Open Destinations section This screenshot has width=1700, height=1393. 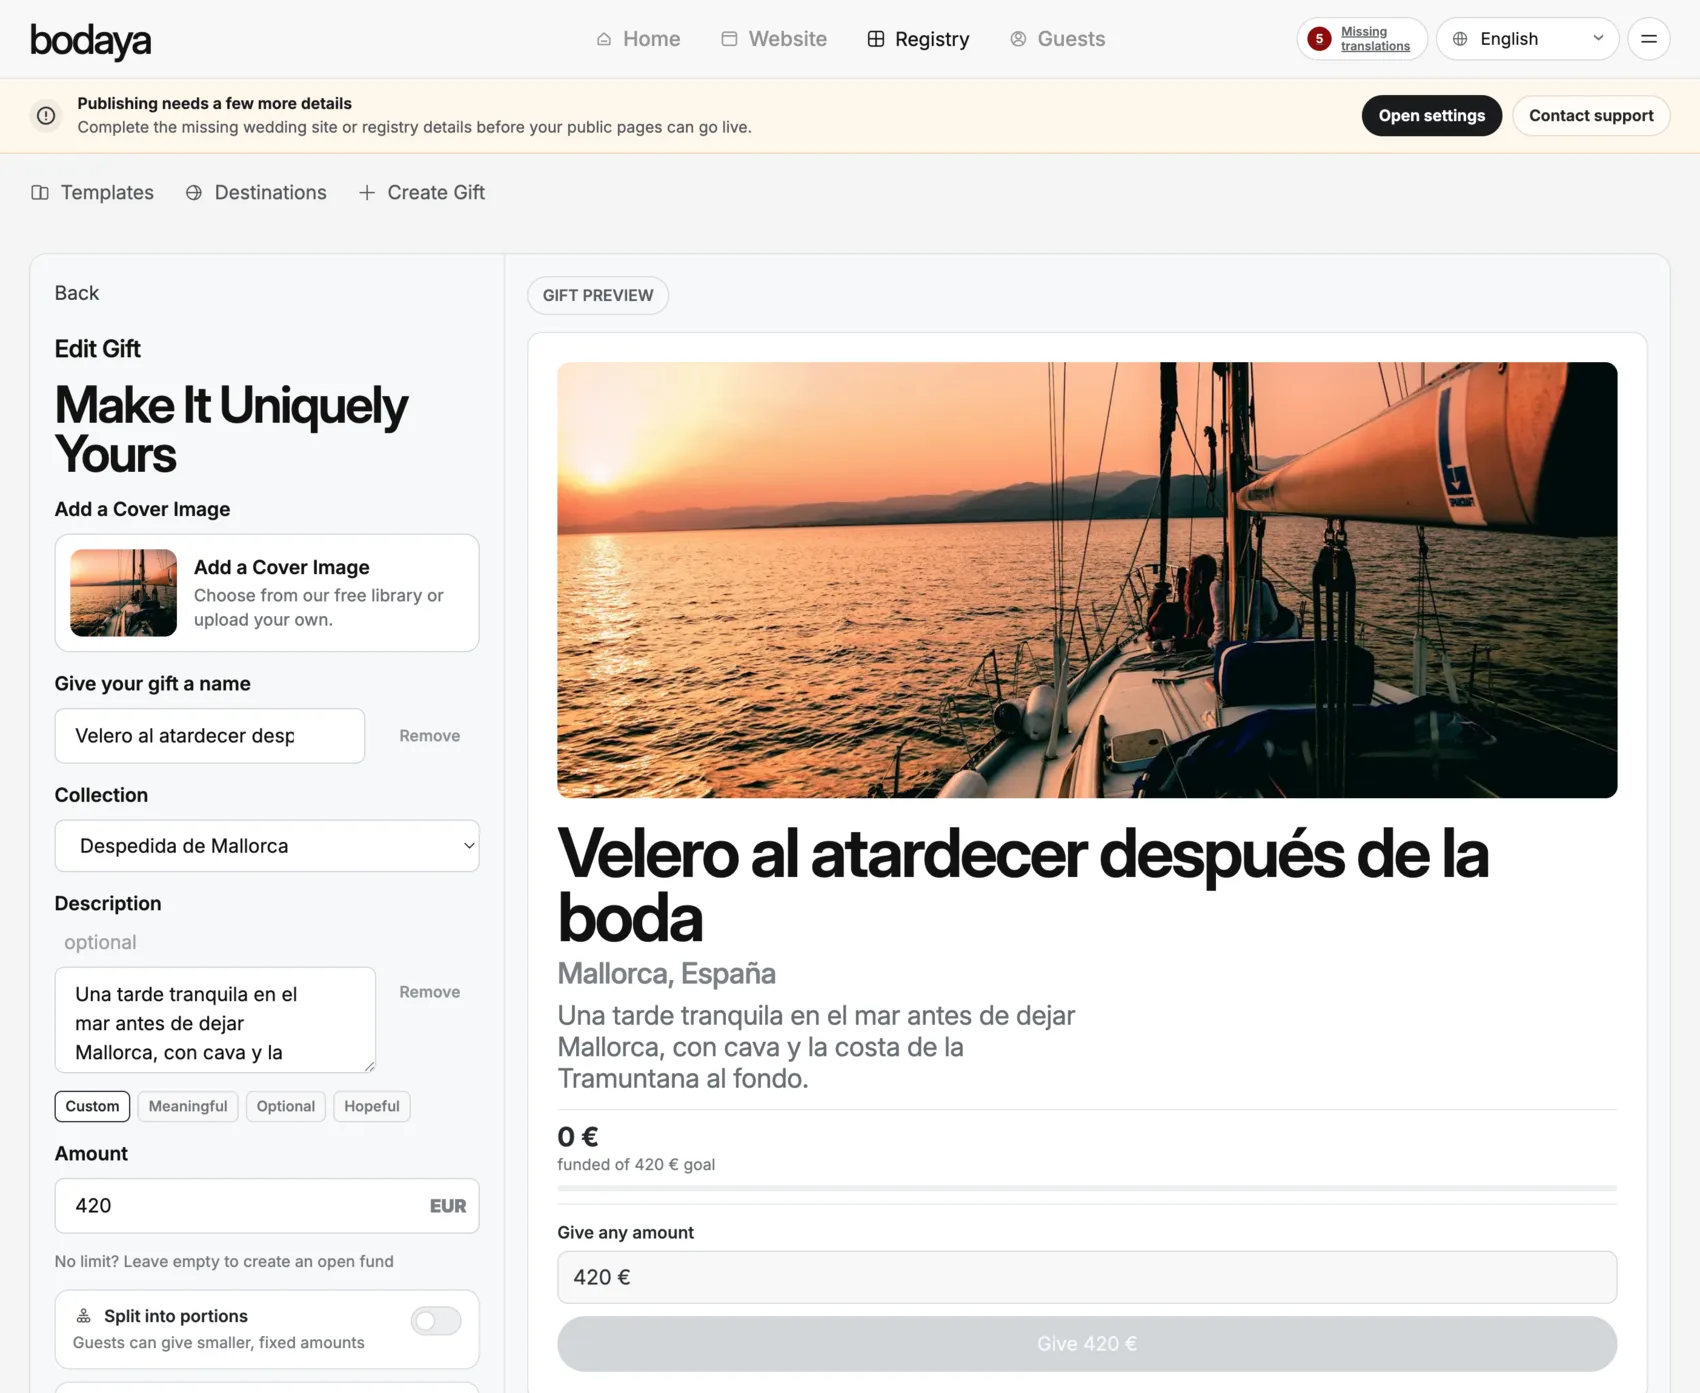tap(256, 193)
